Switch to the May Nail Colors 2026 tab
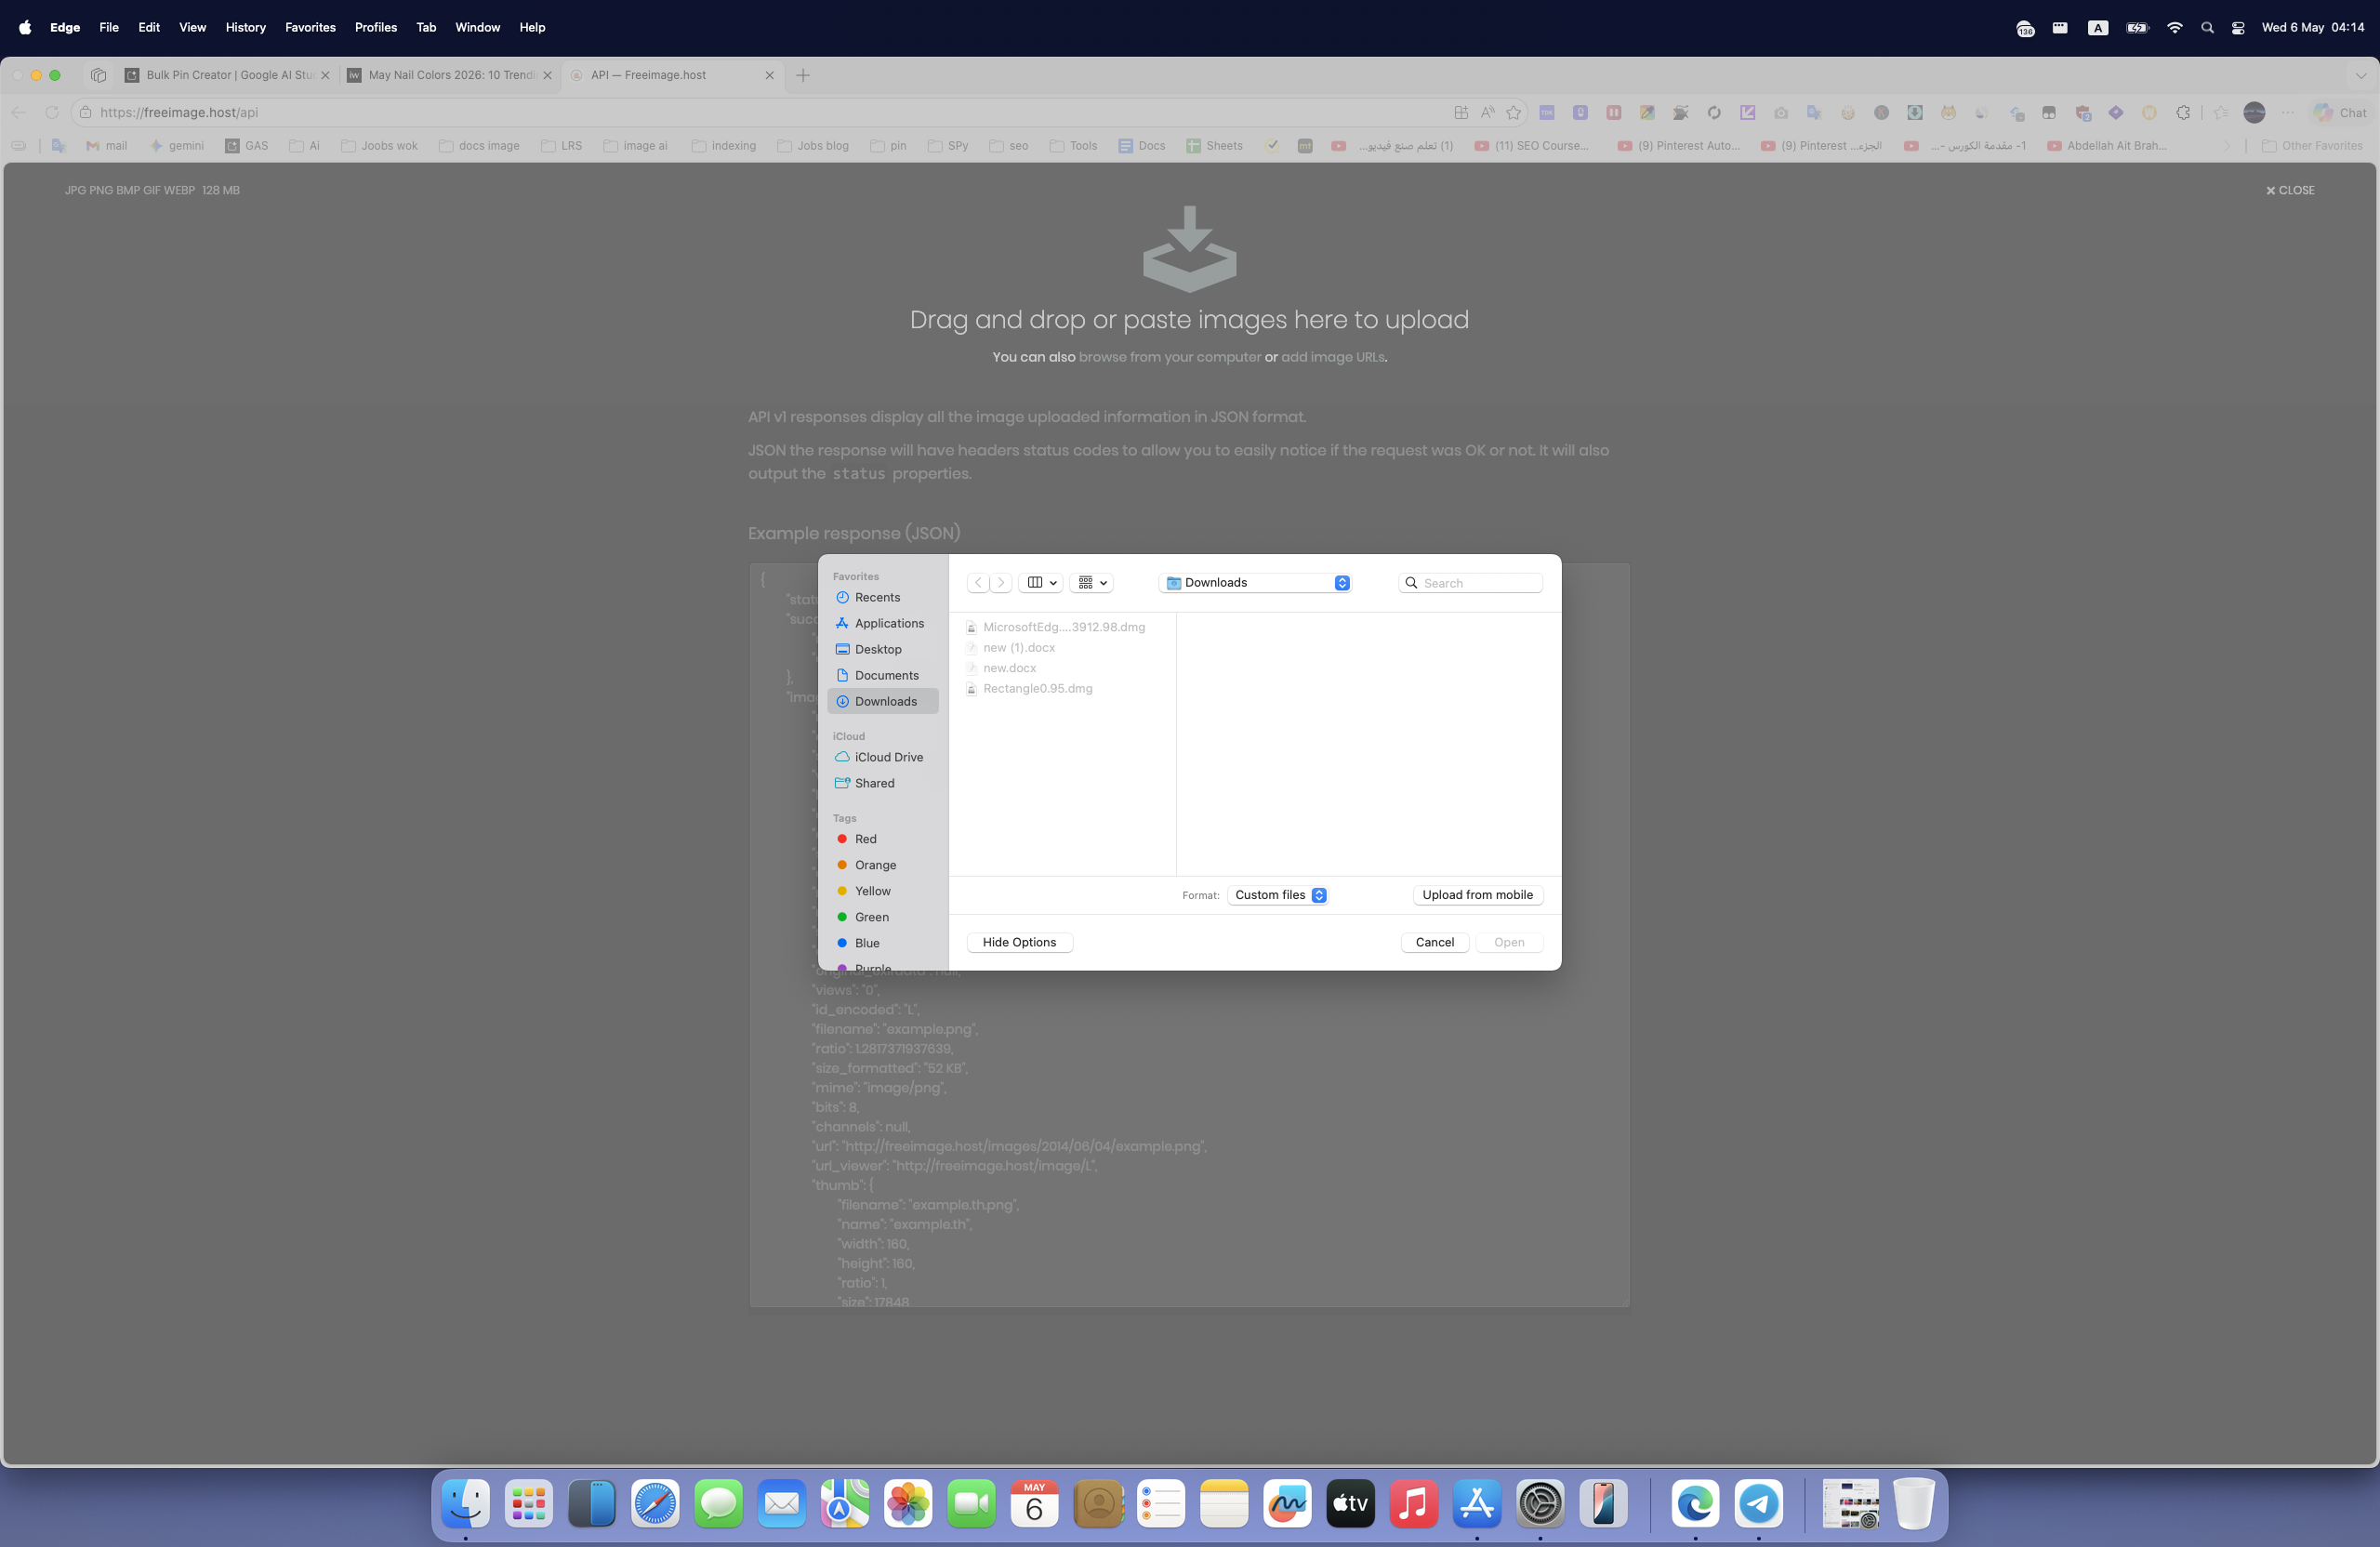This screenshot has height=1547, width=2380. coord(450,75)
